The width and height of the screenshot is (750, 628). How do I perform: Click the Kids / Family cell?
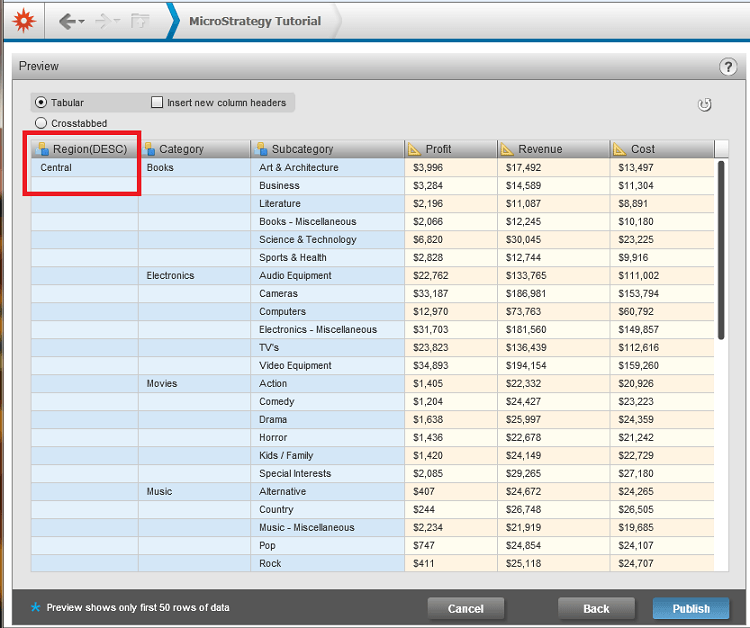pyautogui.click(x=327, y=455)
